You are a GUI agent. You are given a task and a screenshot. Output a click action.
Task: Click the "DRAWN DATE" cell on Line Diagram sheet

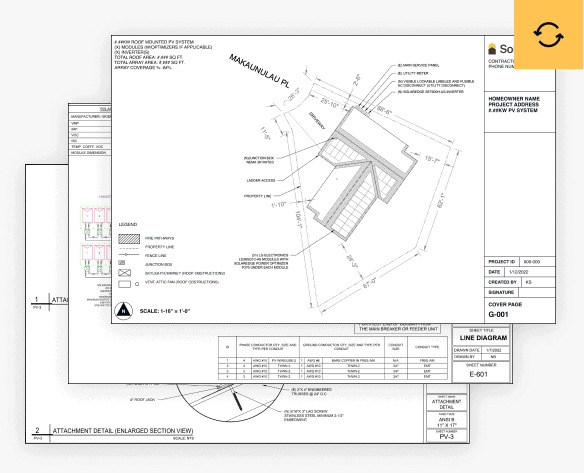(467, 350)
